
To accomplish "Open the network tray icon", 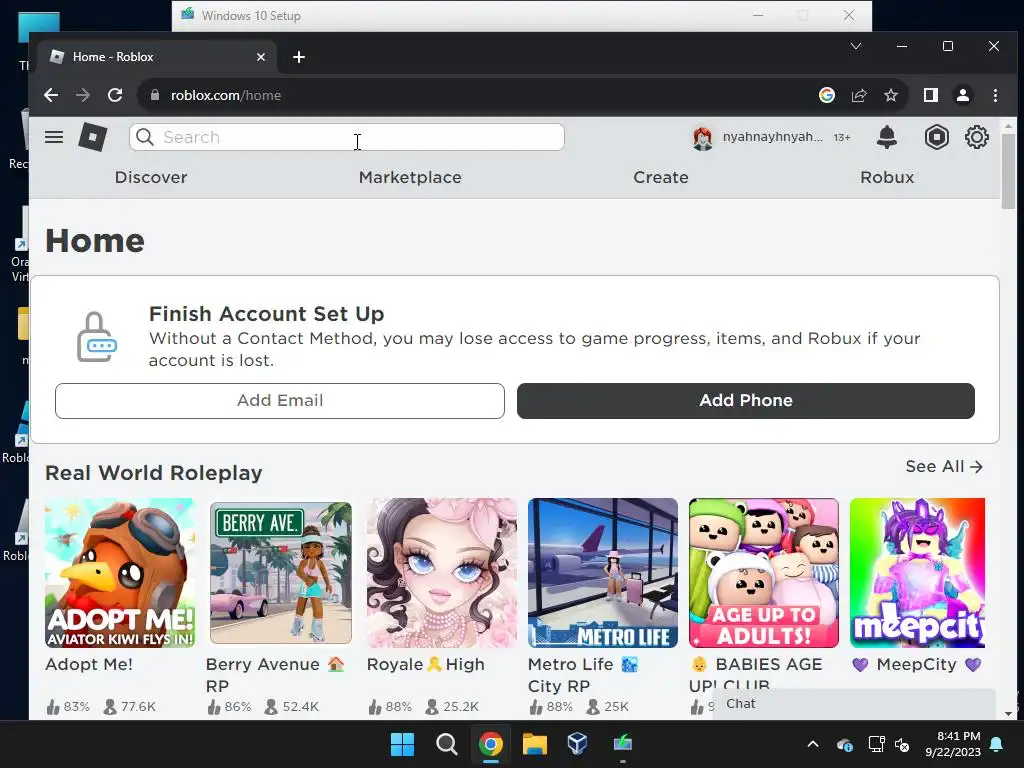I will 876,744.
